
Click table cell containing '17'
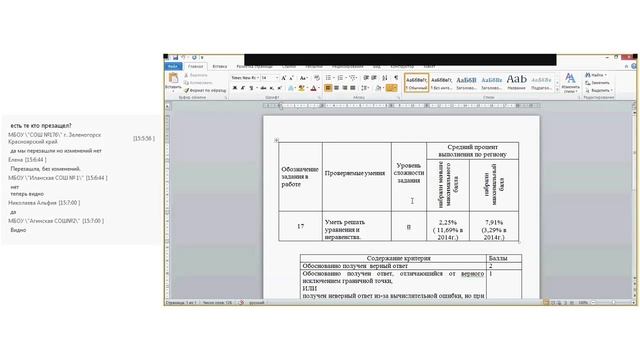[300, 226]
